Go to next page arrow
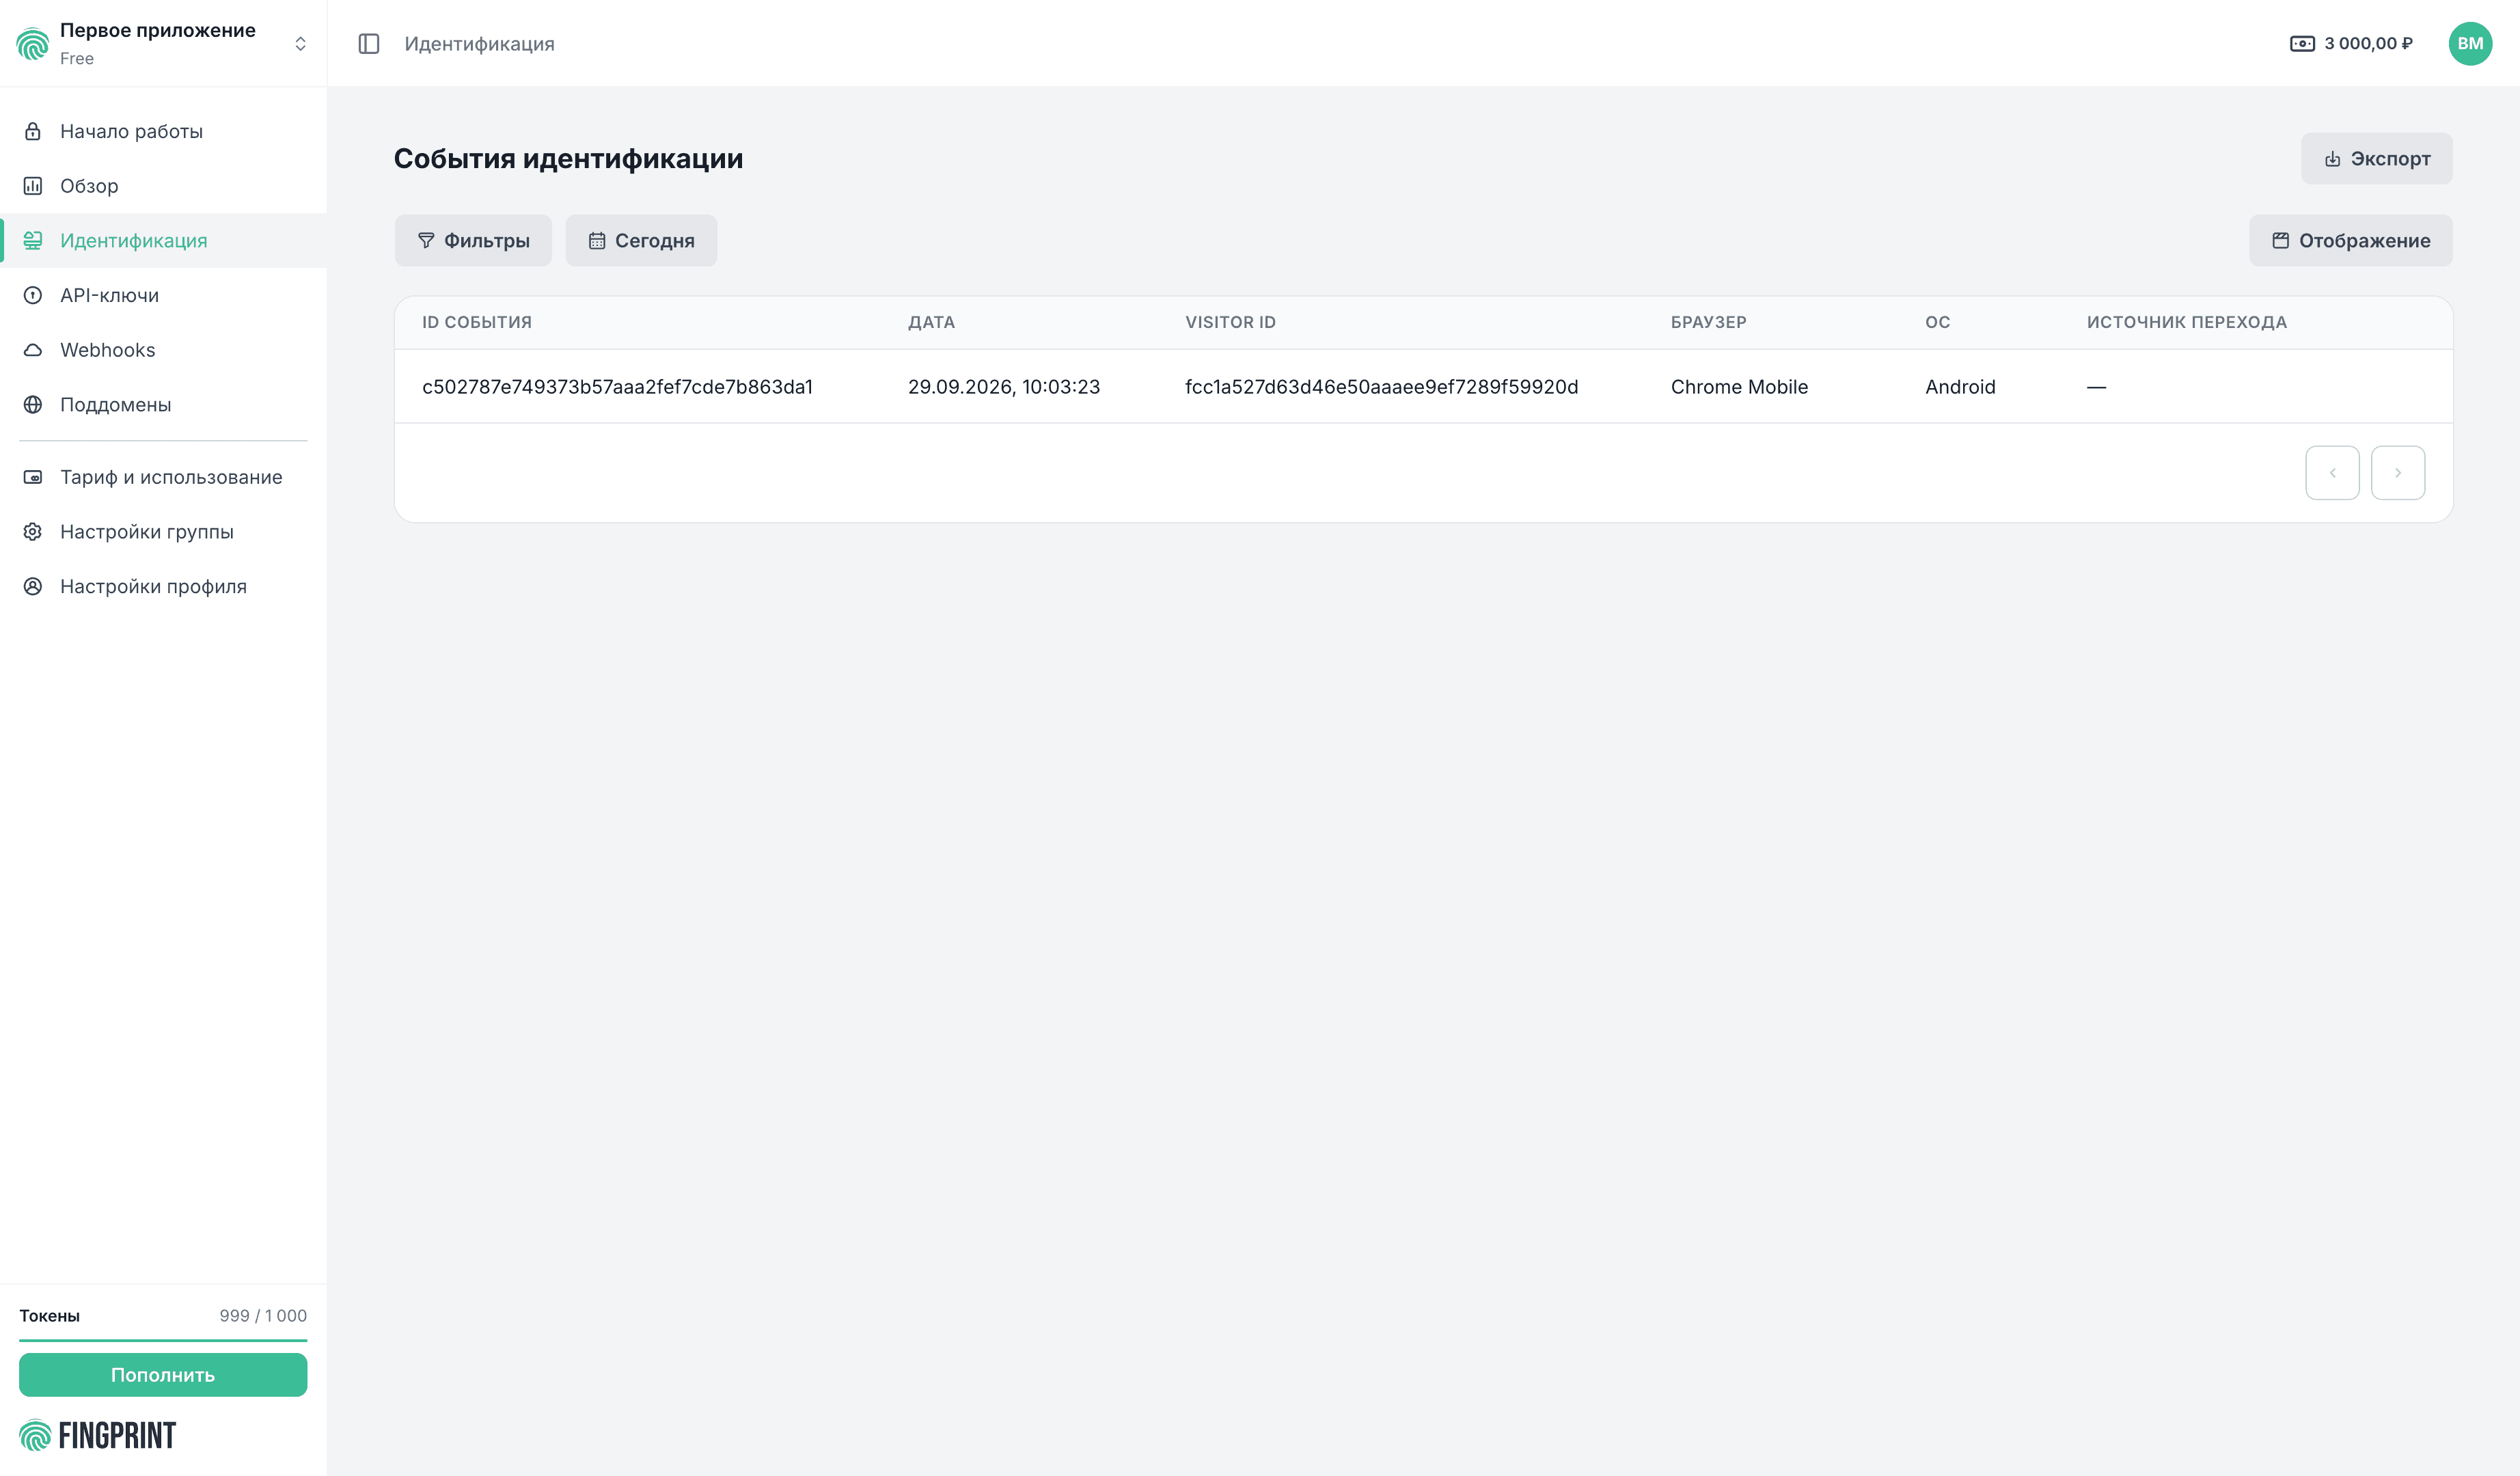This screenshot has height=1476, width=2520. click(2397, 473)
